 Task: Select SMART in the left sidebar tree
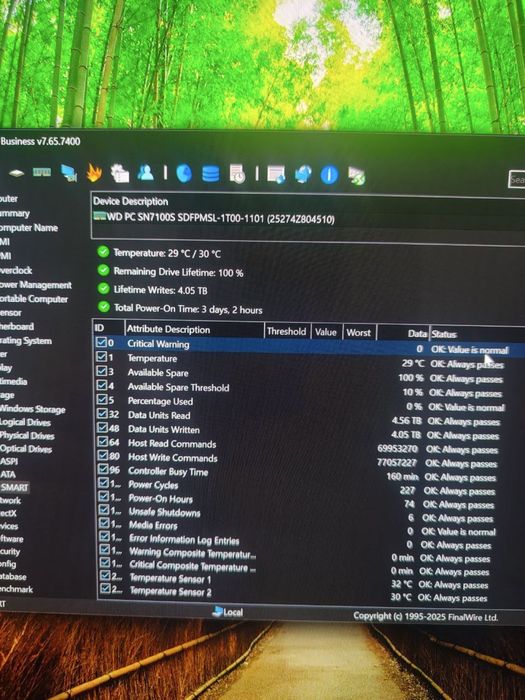point(14,487)
